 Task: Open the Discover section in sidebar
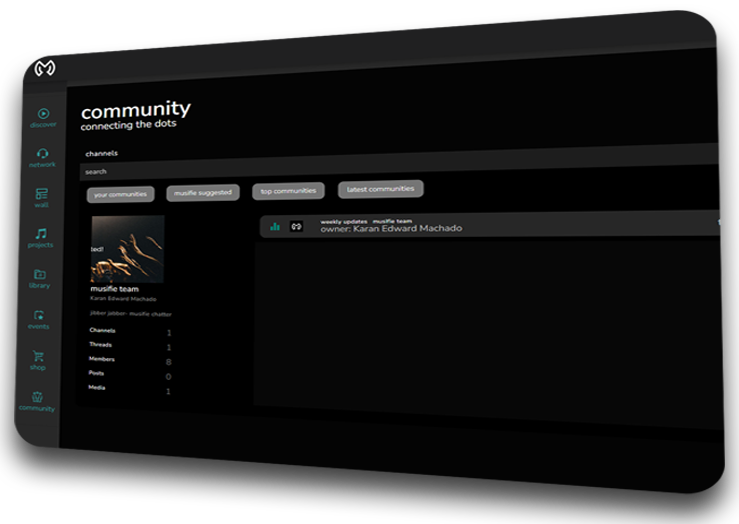[x=44, y=115]
